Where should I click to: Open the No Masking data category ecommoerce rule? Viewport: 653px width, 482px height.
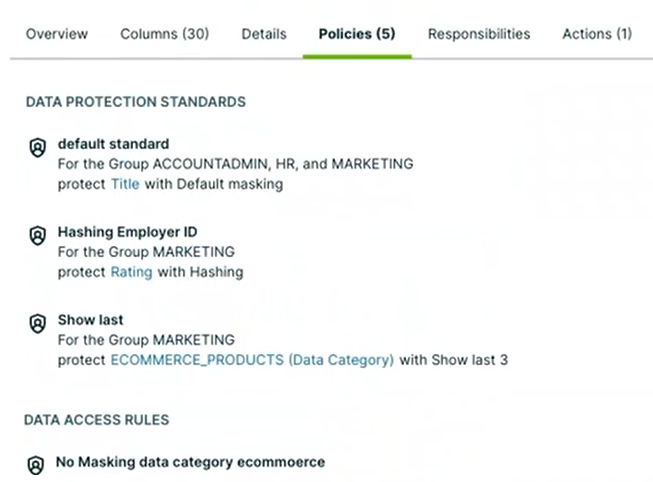pyautogui.click(x=190, y=462)
